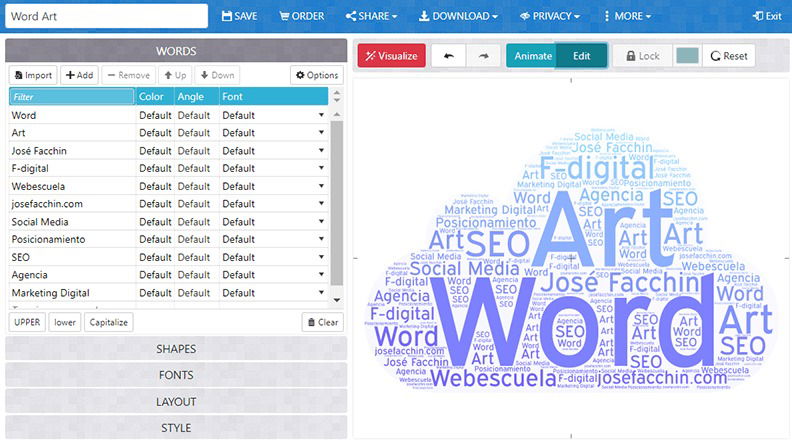The image size is (792, 442).
Task: Capitalize all words
Action: [109, 322]
